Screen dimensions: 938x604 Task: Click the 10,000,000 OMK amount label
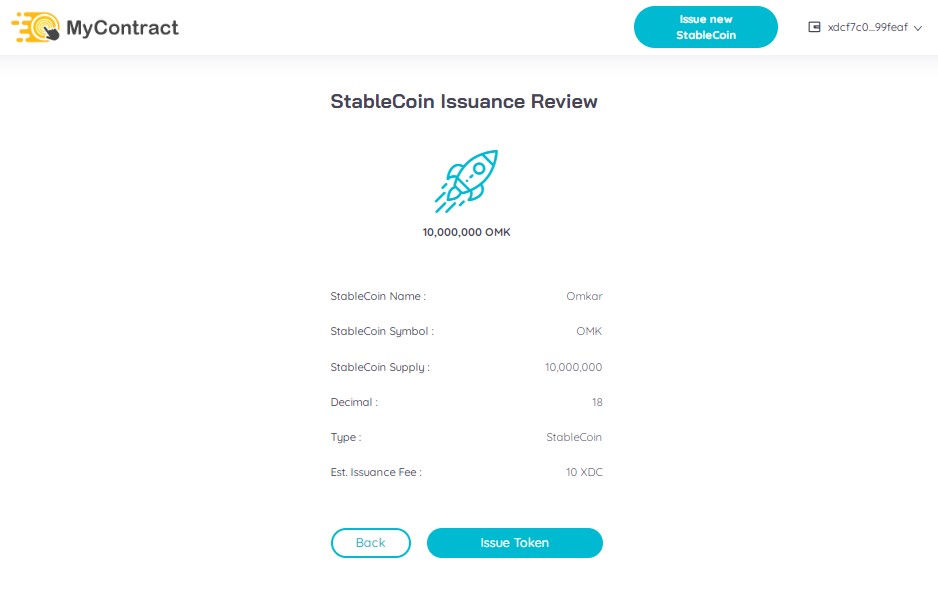click(467, 232)
